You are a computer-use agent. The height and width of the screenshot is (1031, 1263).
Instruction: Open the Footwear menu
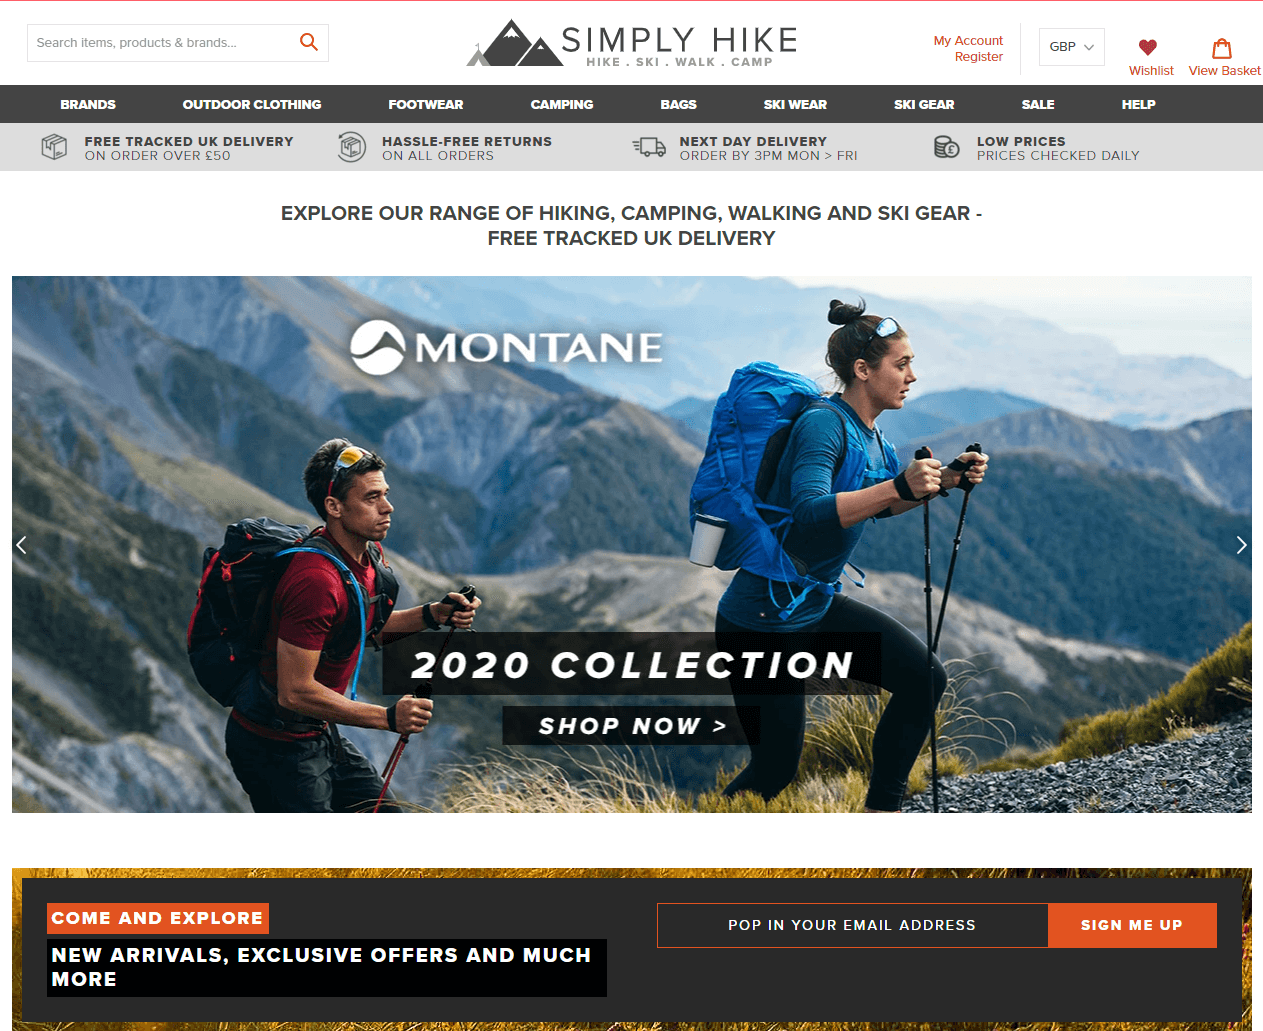[426, 104]
